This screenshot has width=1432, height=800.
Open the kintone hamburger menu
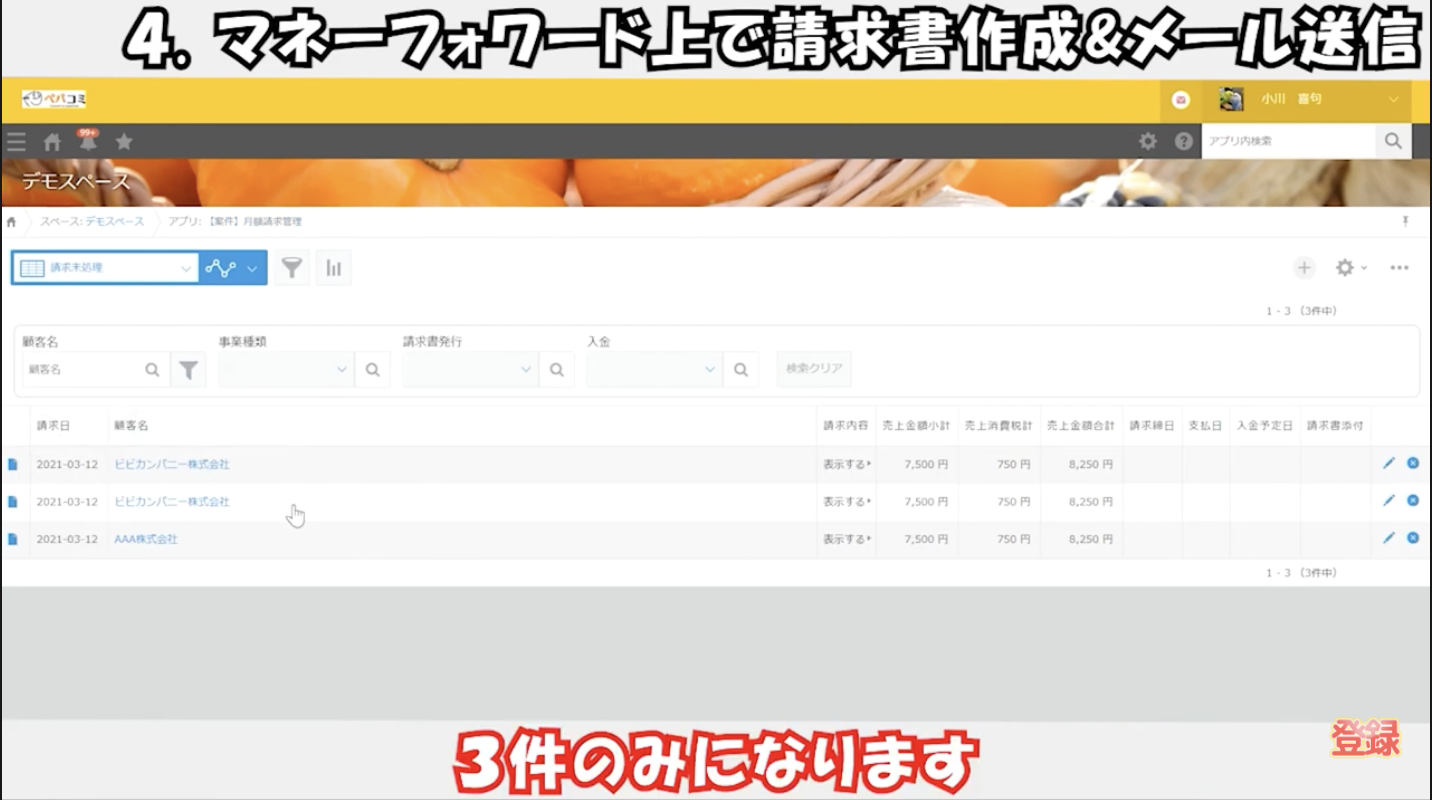coord(16,141)
